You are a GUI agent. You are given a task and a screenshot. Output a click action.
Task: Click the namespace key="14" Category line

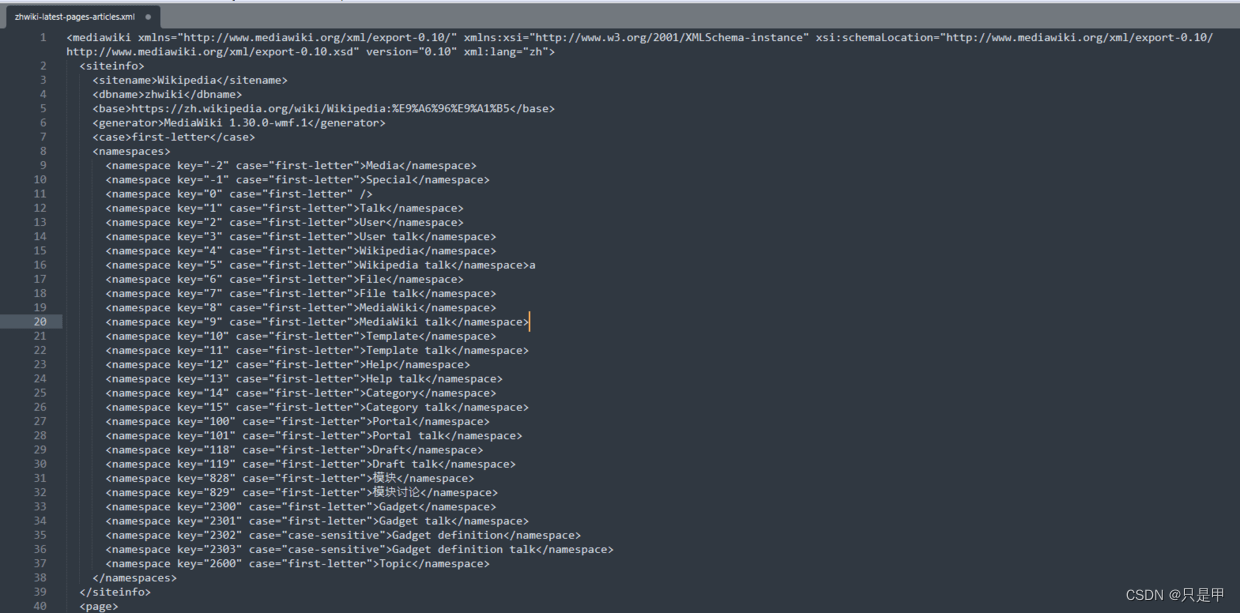pos(300,393)
